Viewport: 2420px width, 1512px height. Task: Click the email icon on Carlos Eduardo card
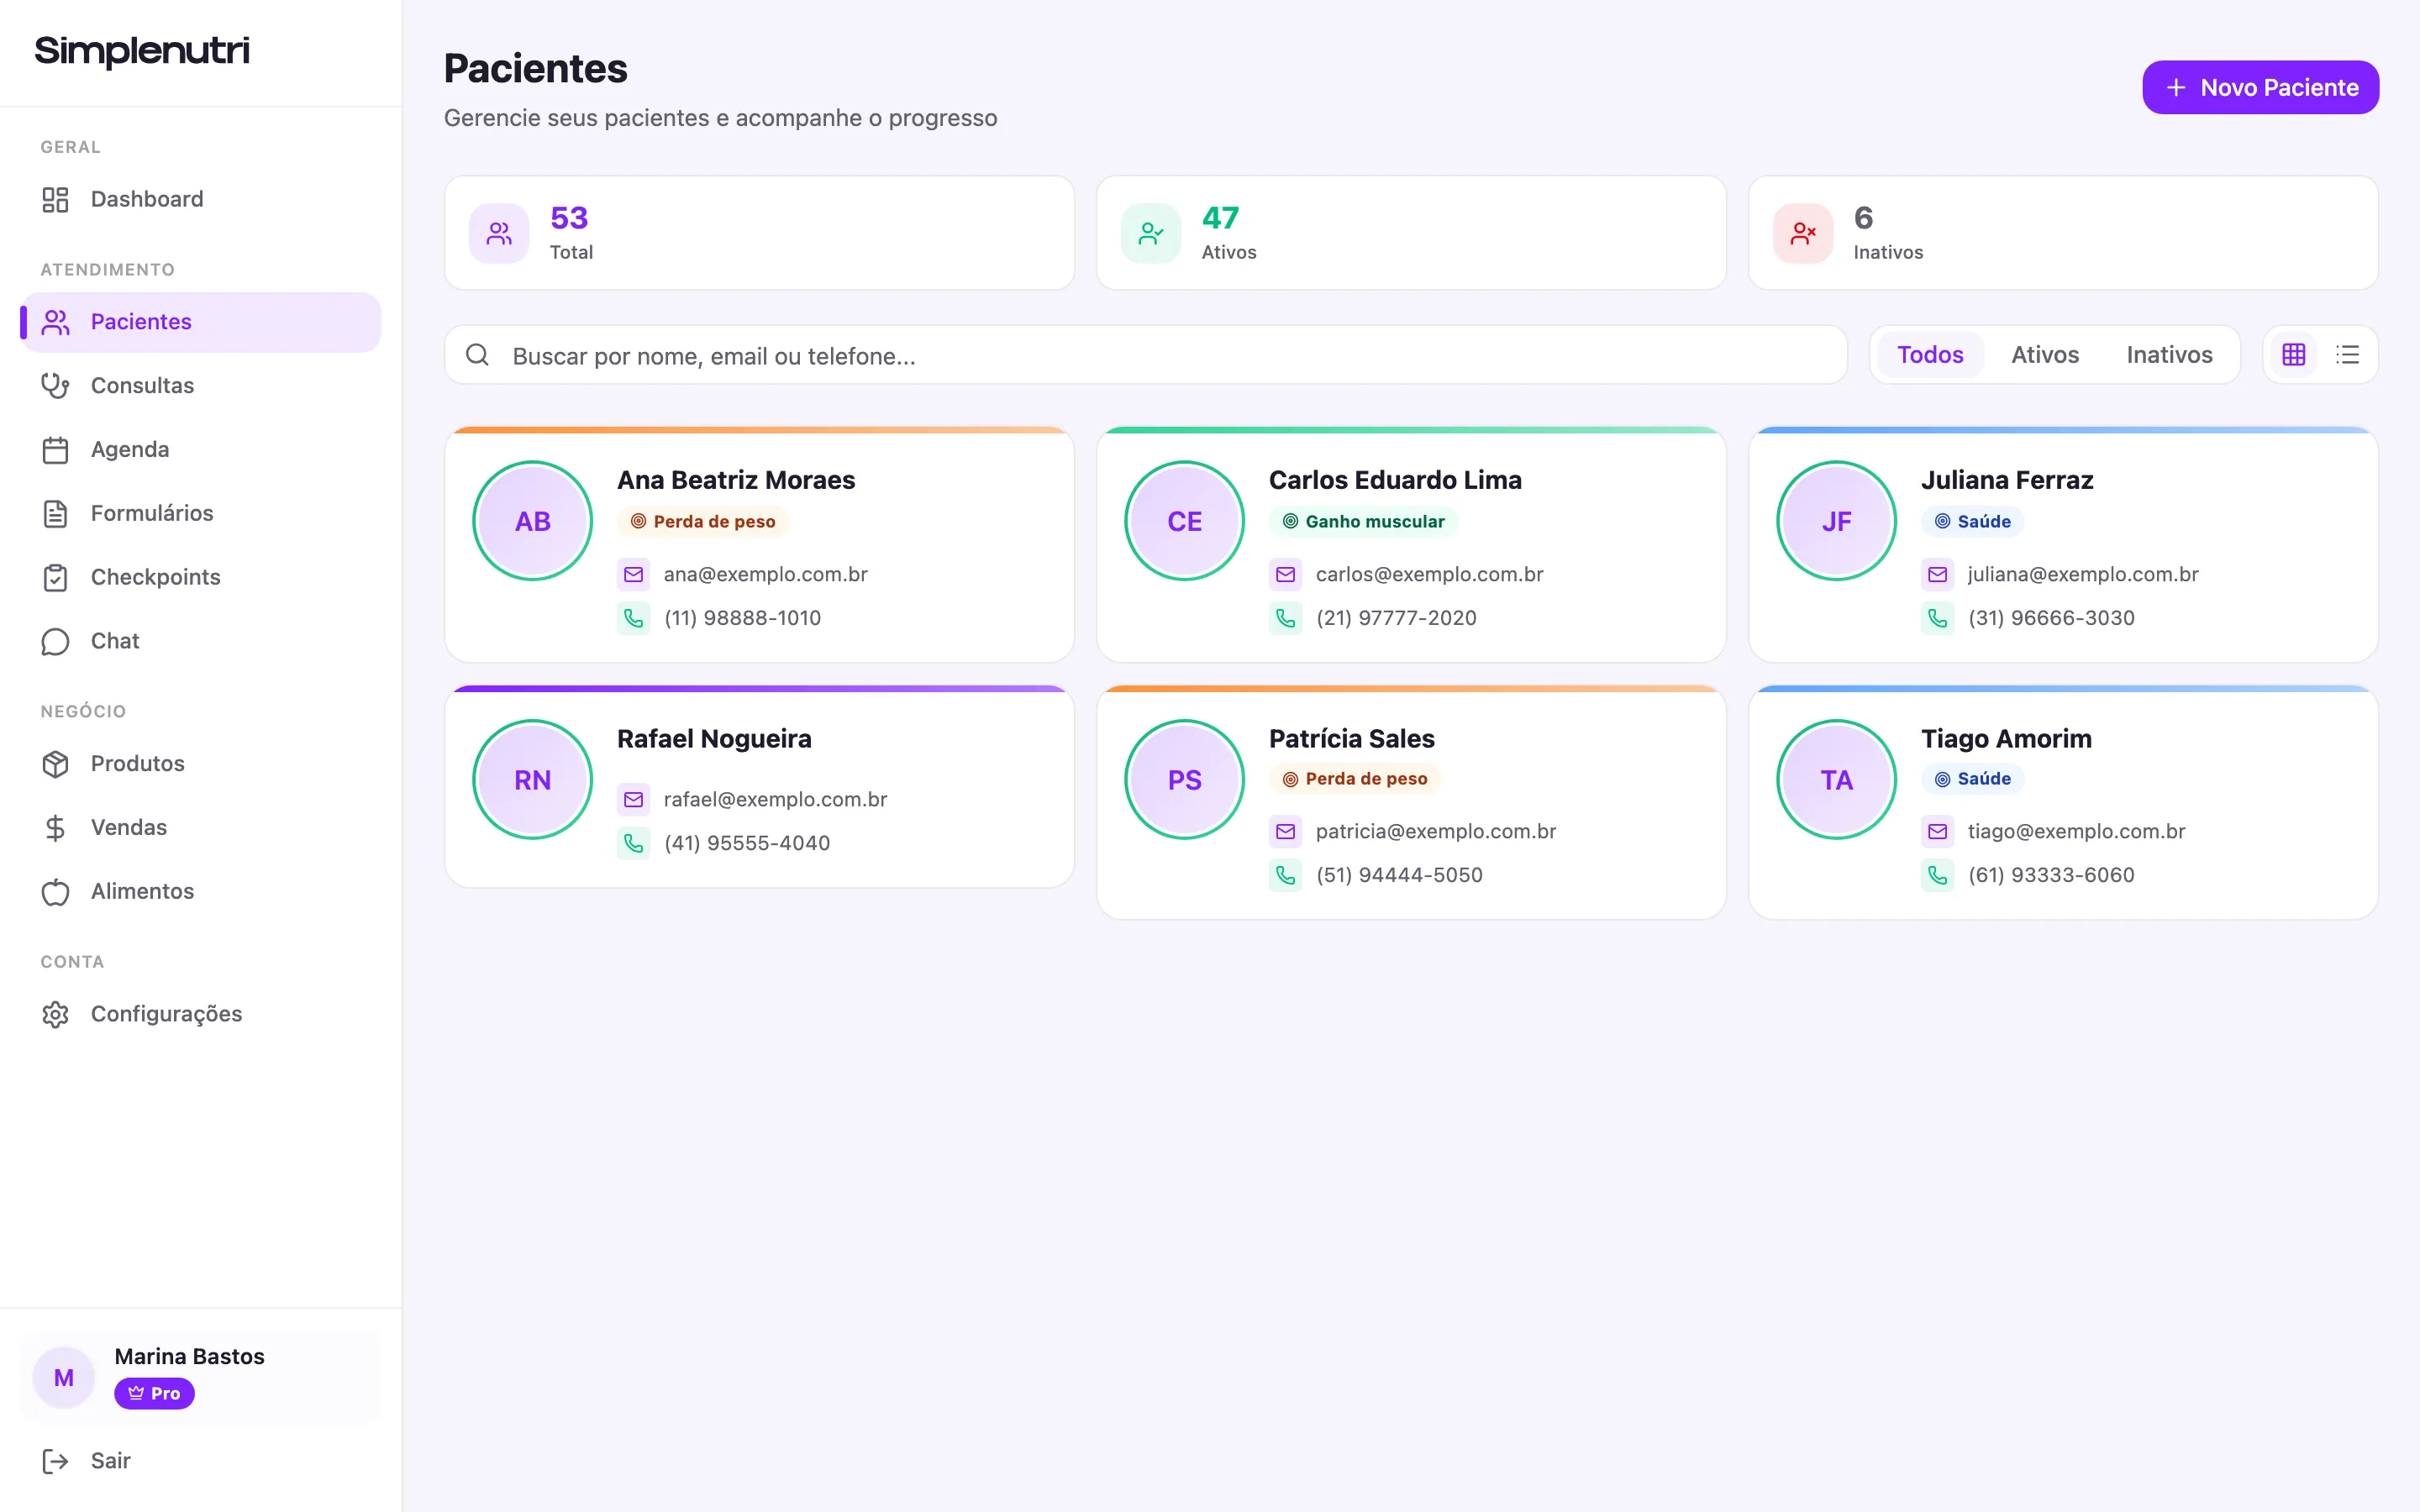(x=1286, y=574)
